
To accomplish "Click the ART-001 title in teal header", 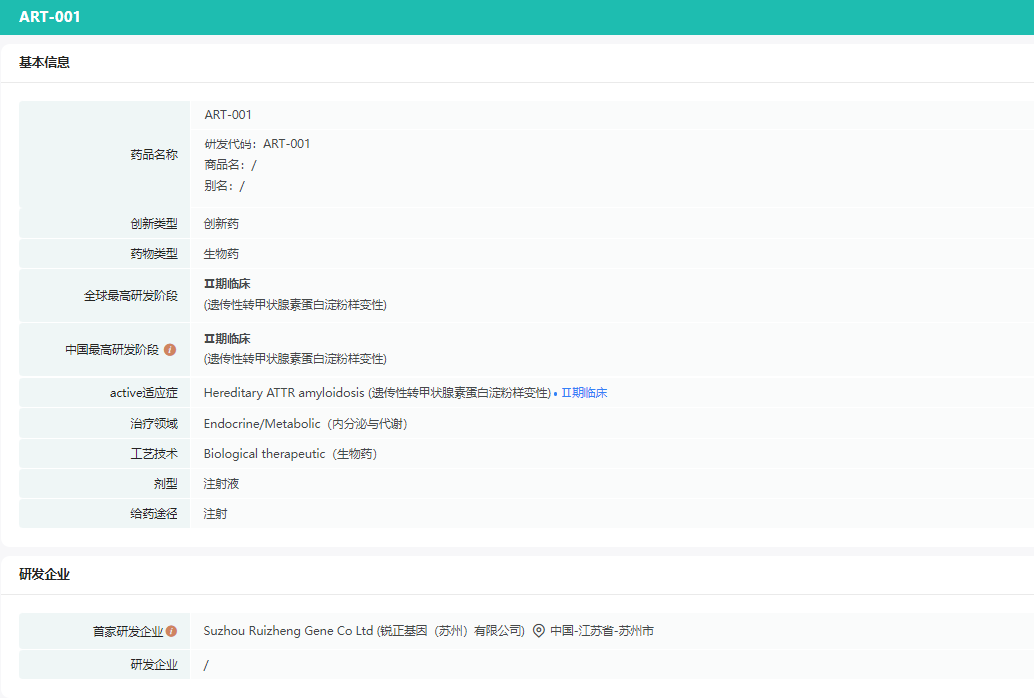I will click(50, 17).
